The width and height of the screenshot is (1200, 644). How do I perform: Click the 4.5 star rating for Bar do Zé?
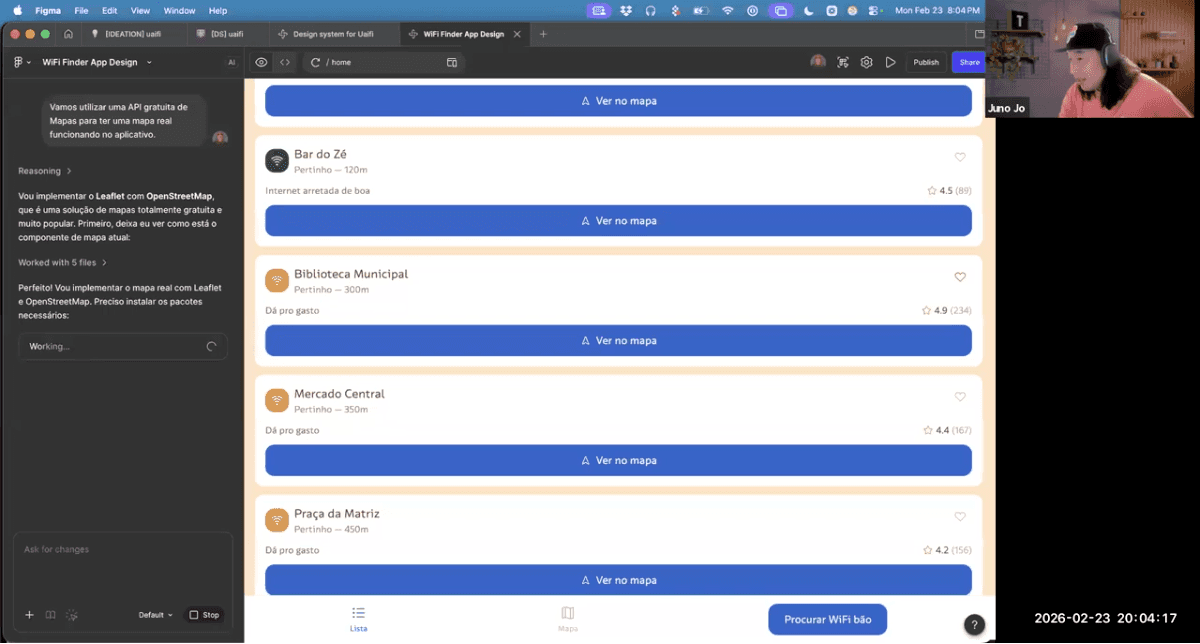coord(949,190)
